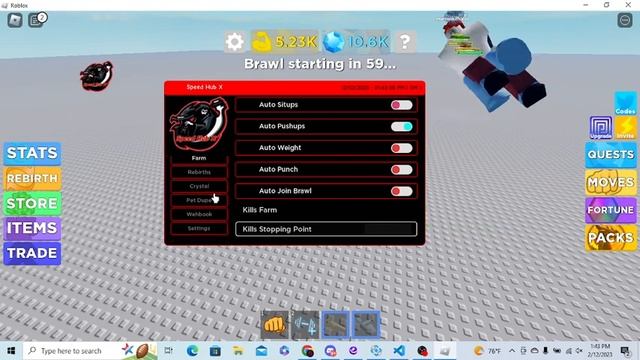Enable the Auto Situps toggle
The image size is (640, 360).
[402, 105]
